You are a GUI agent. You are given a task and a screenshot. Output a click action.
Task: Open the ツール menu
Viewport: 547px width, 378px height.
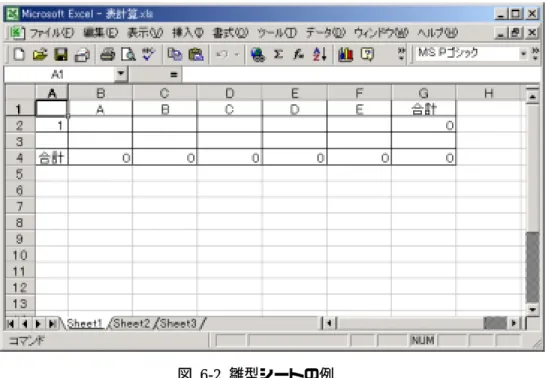(277, 33)
